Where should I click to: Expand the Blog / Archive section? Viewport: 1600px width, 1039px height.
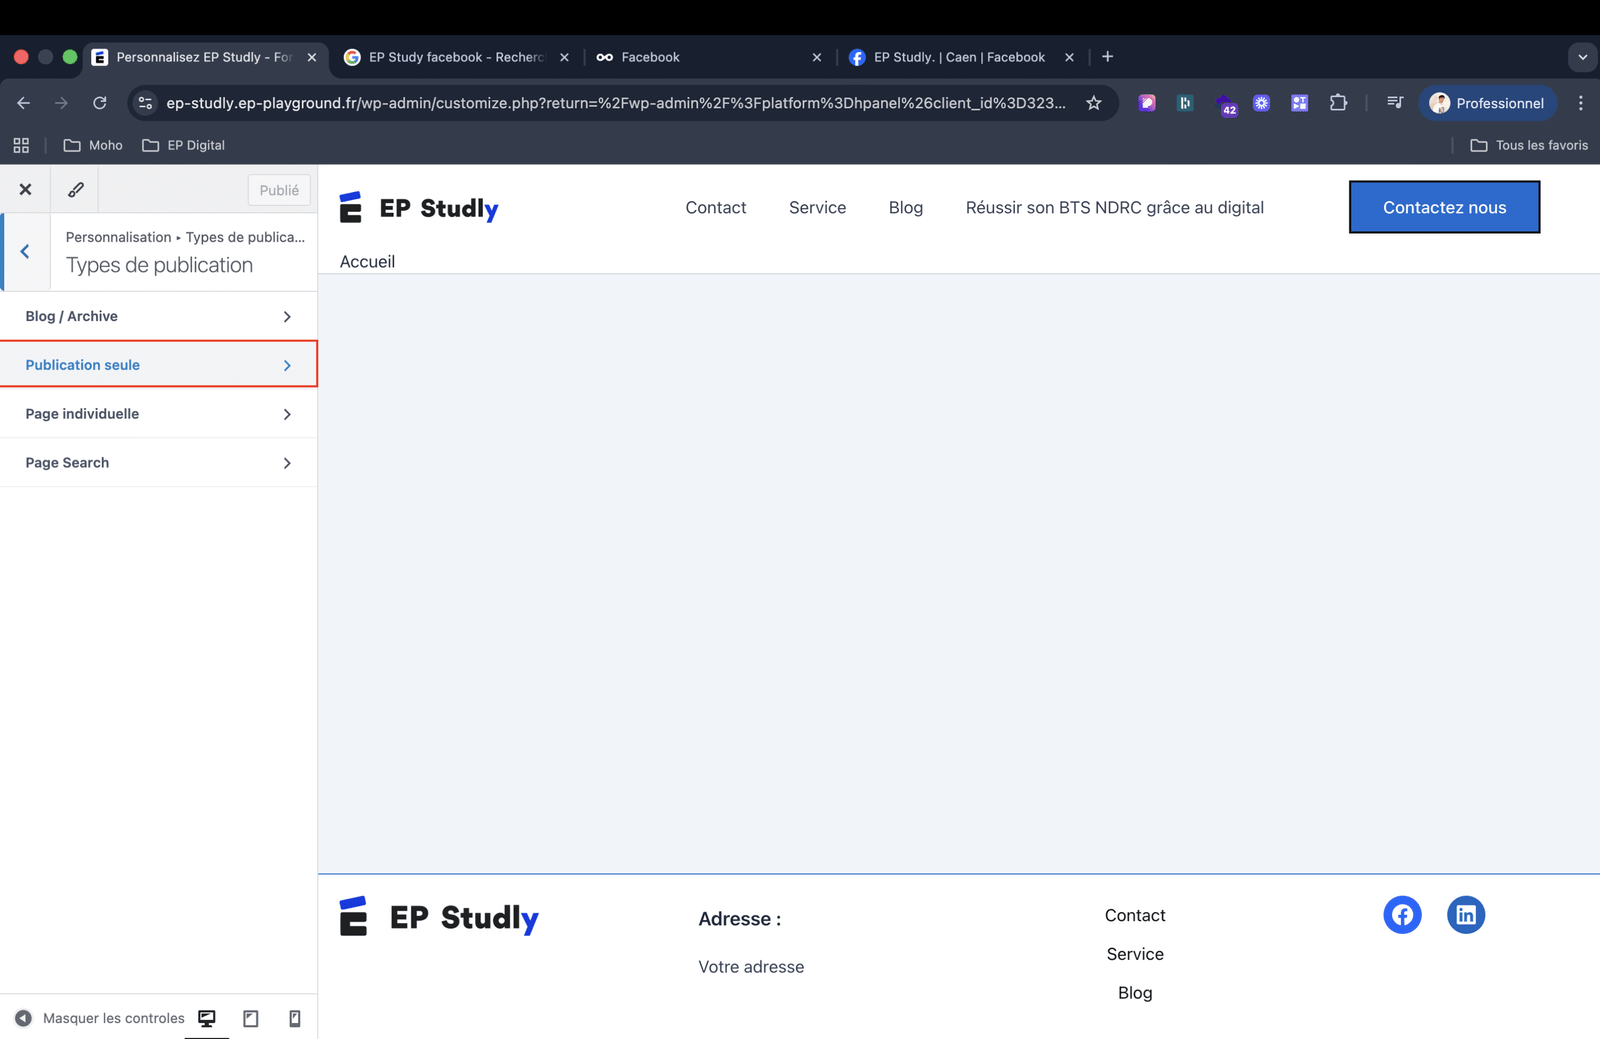click(158, 316)
